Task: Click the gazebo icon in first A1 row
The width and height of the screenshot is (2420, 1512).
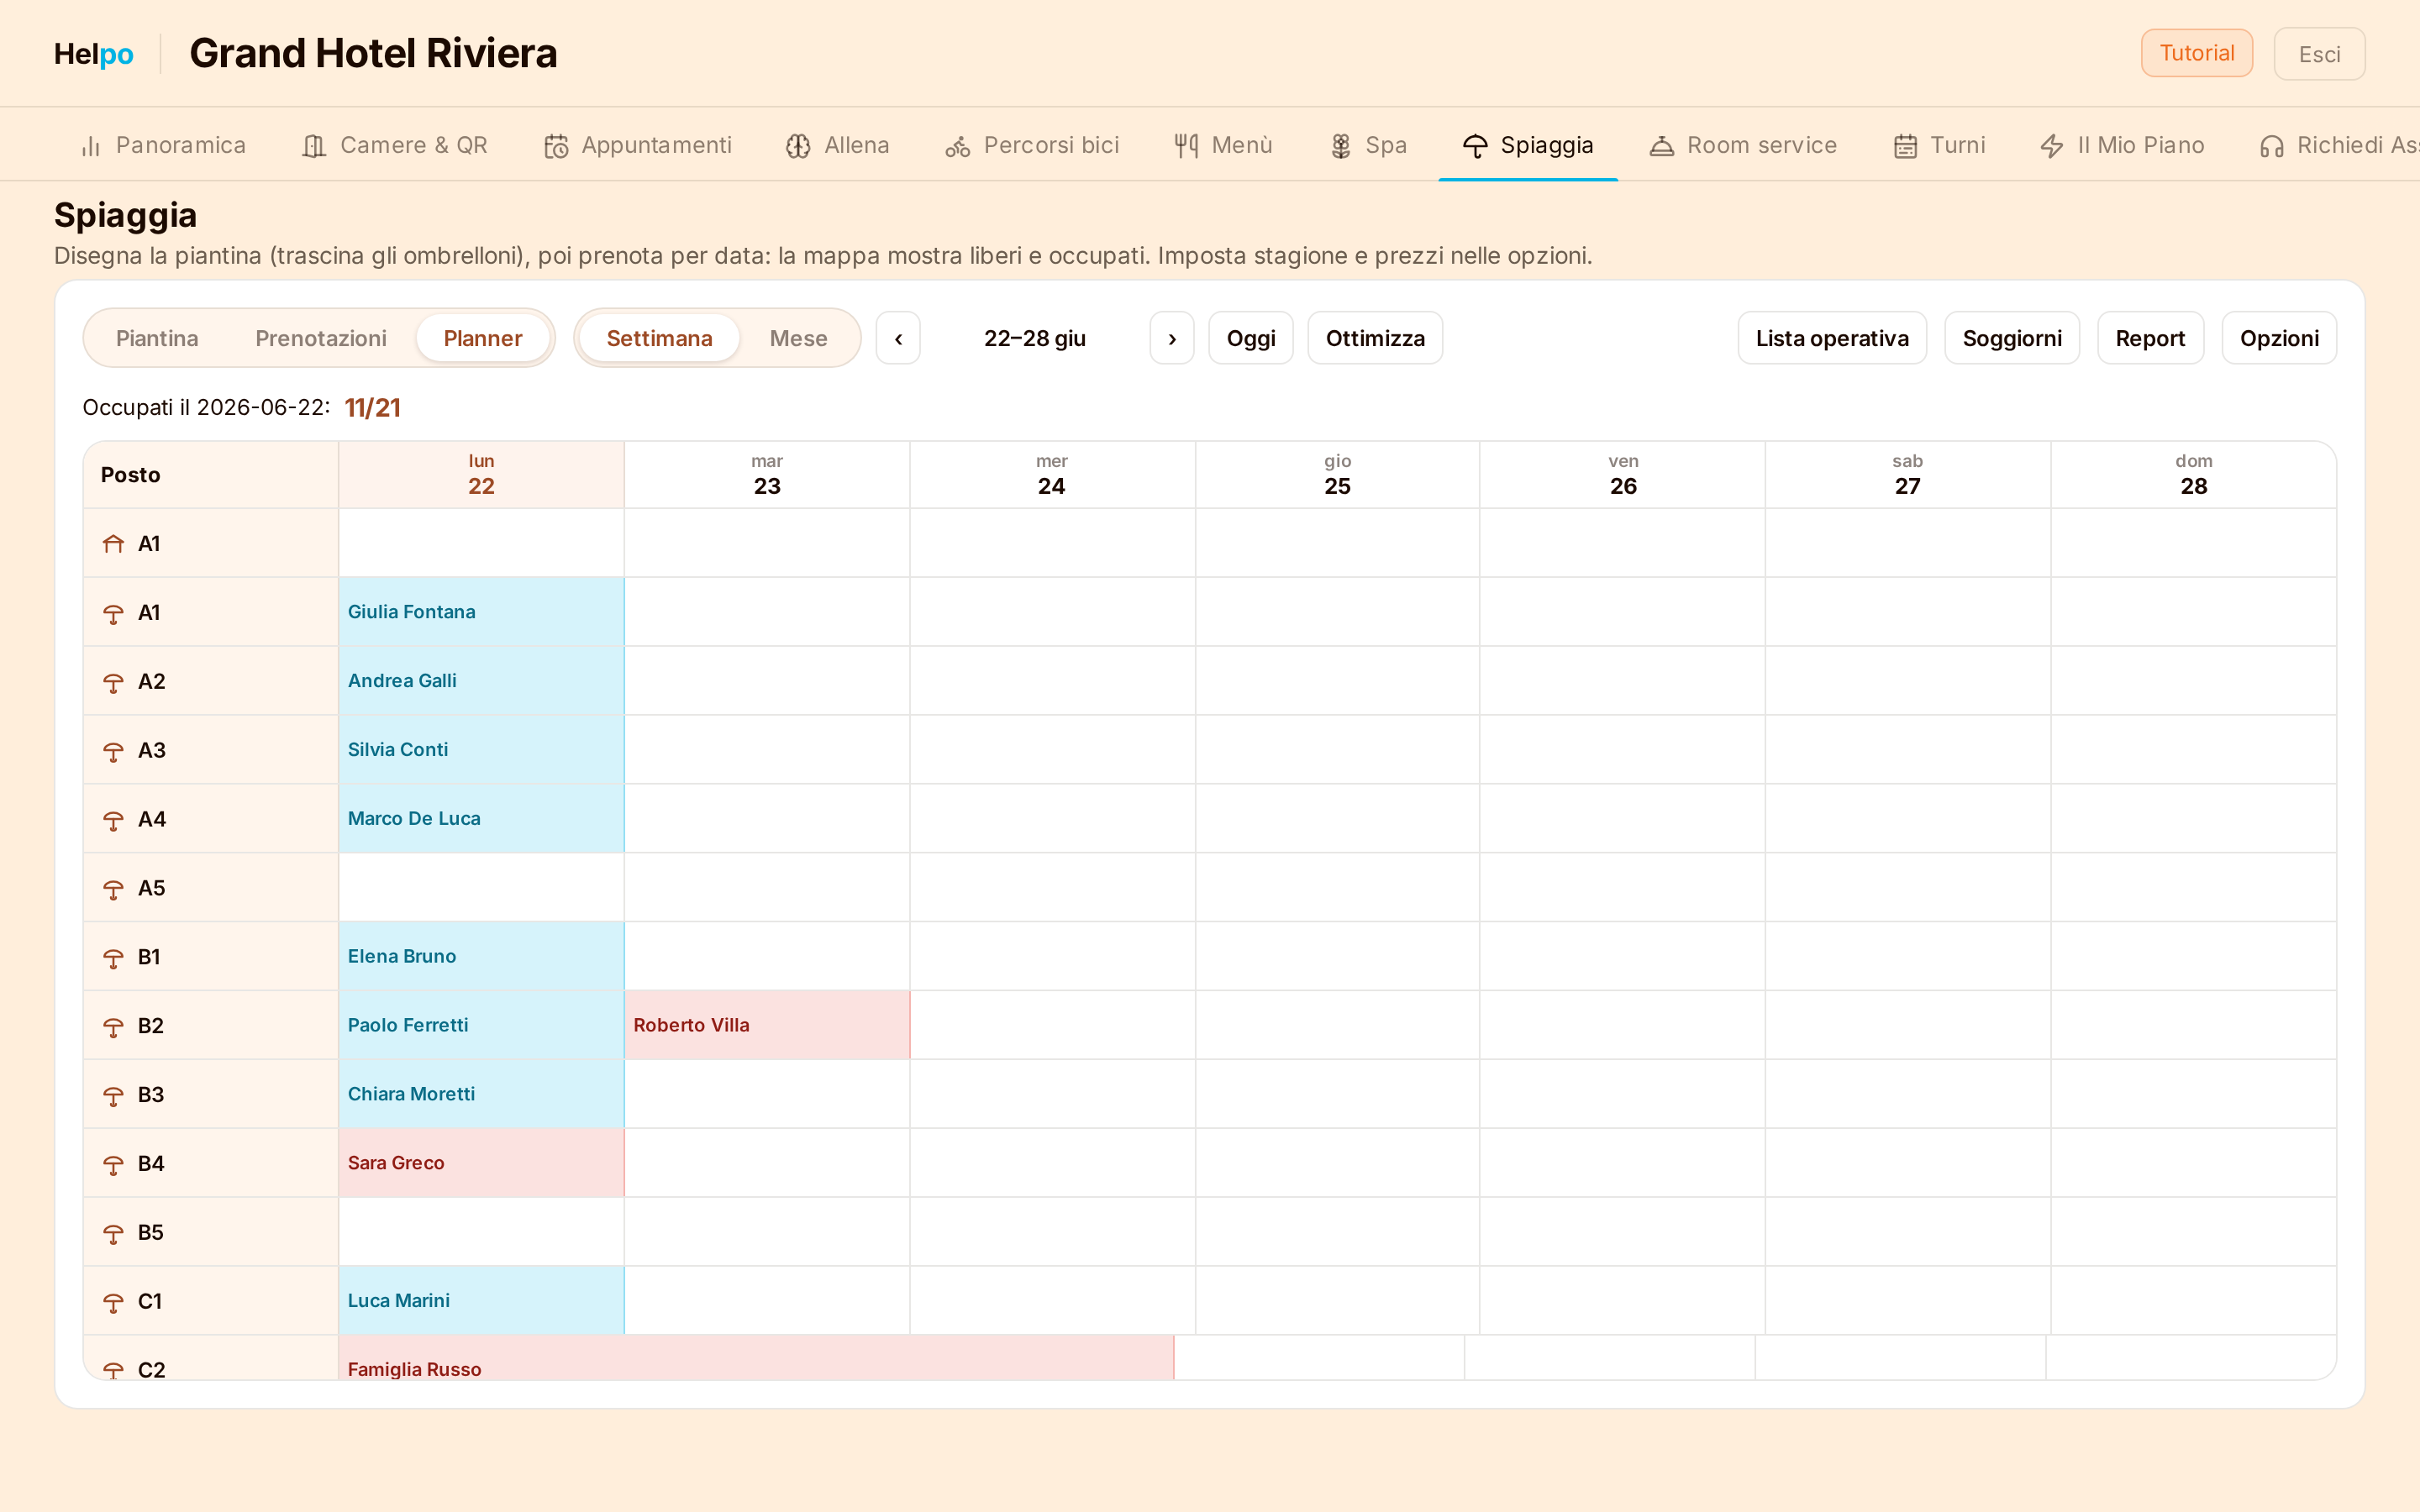Action: coord(113,544)
